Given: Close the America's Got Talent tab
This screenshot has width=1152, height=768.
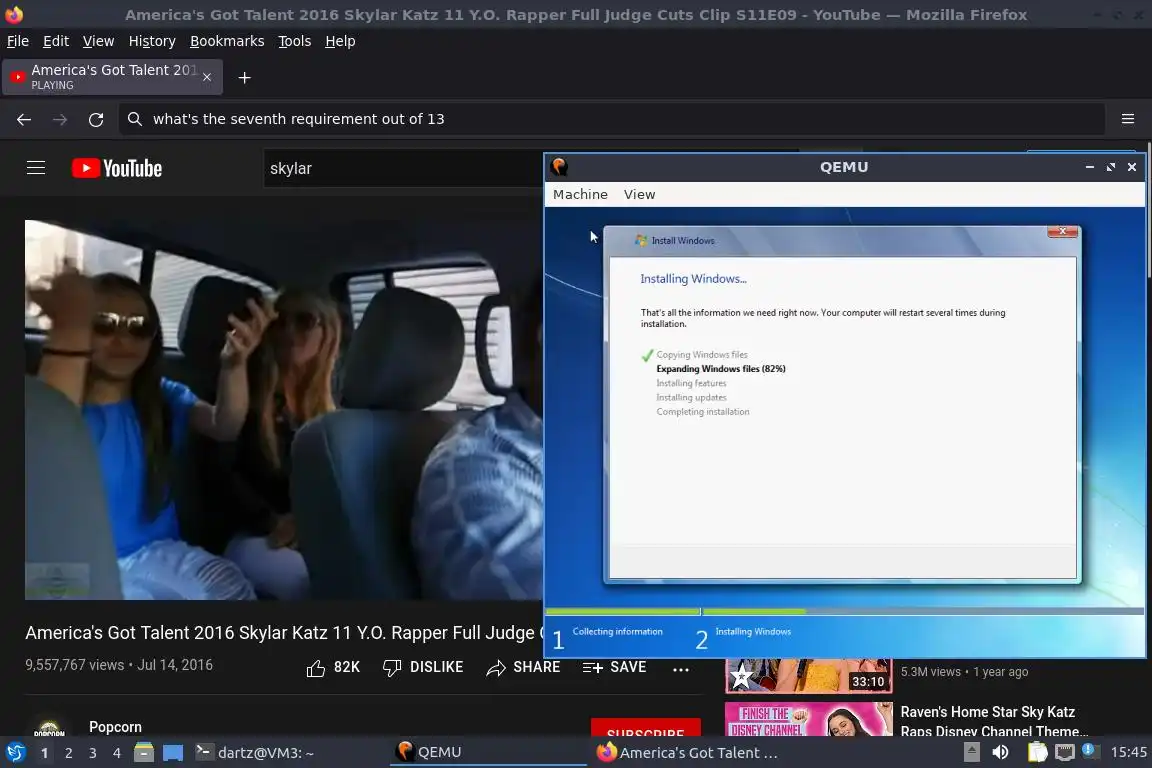Looking at the screenshot, I should (207, 77).
